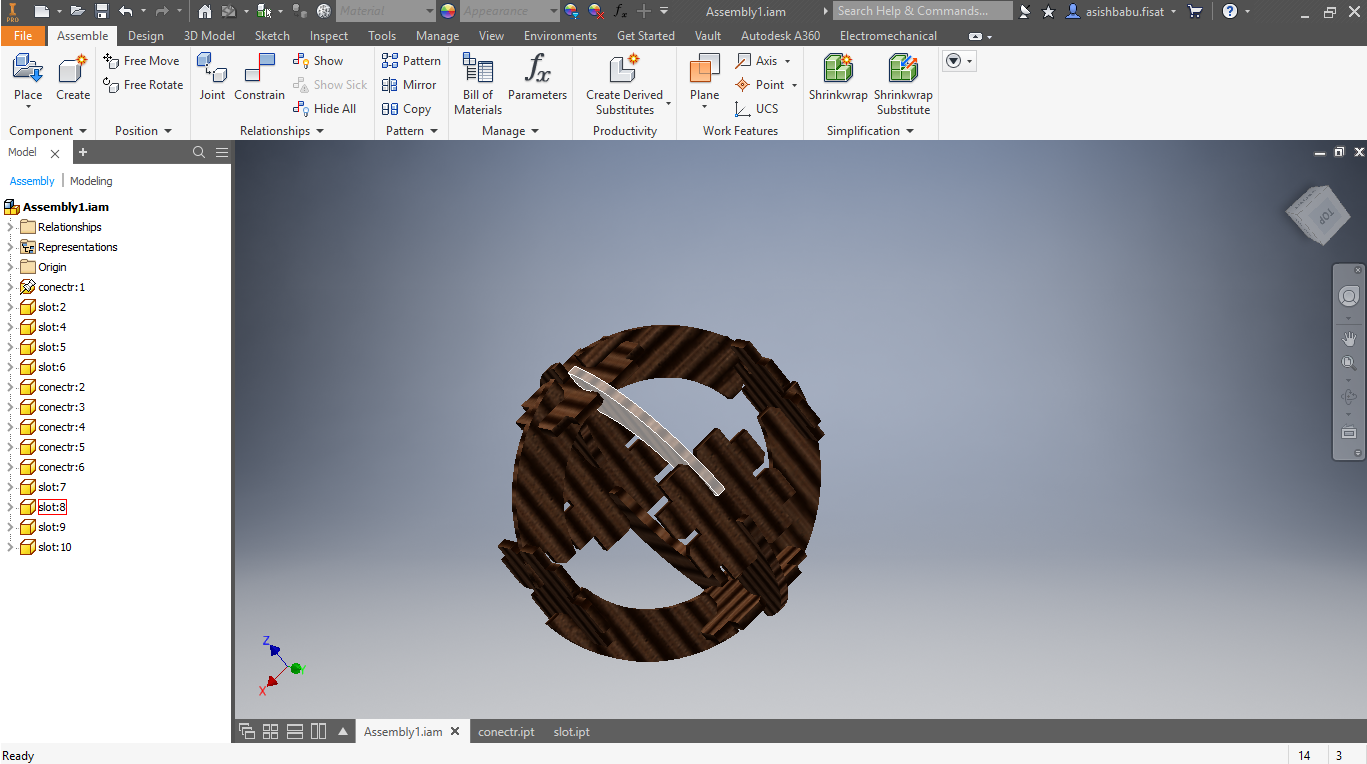
Task: Click the UCS tool
Action: [x=756, y=109]
